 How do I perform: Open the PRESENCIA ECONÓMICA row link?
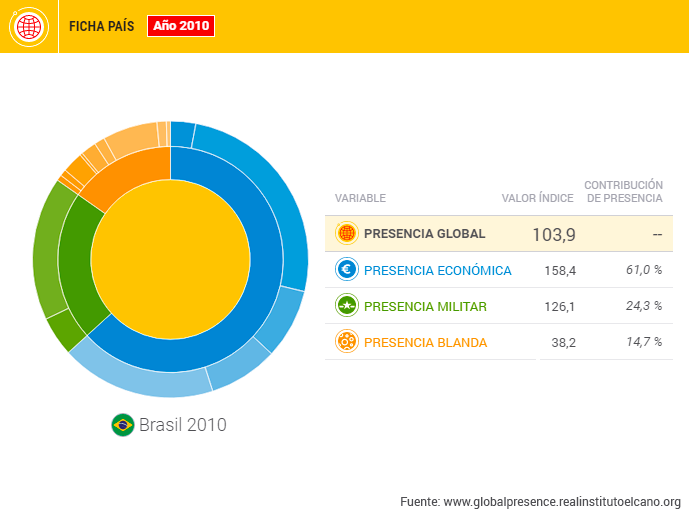click(x=437, y=270)
